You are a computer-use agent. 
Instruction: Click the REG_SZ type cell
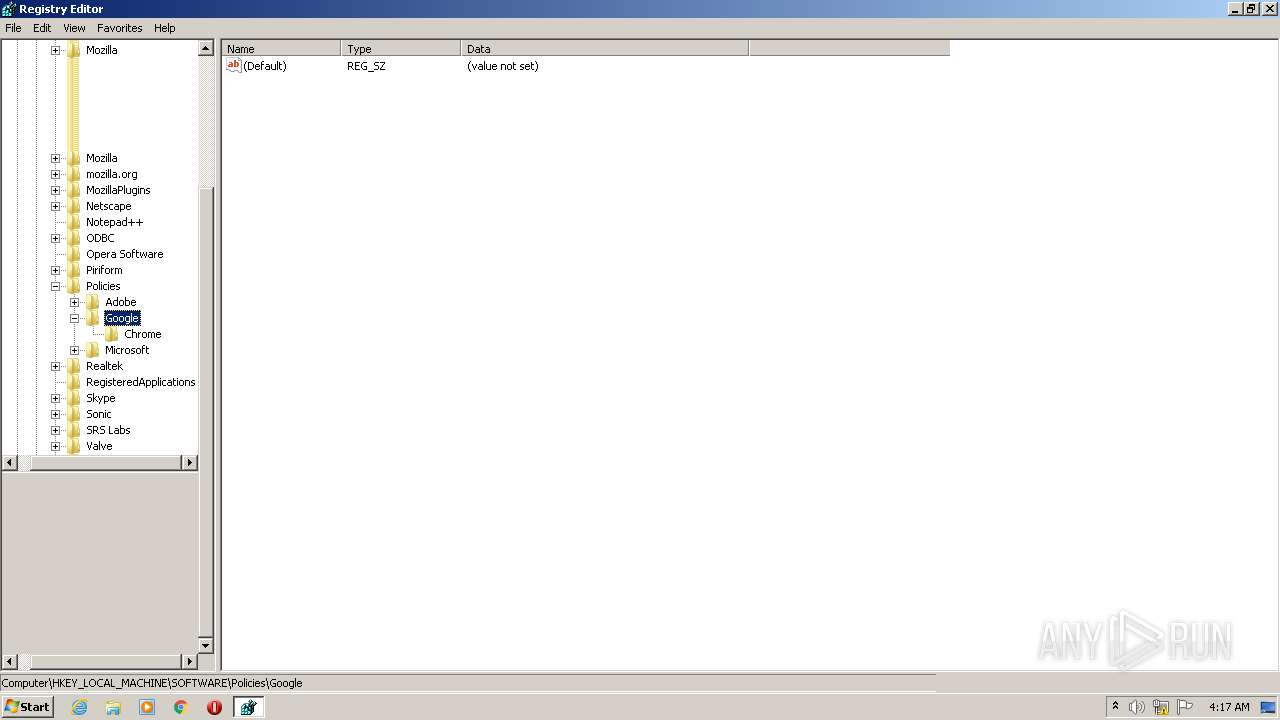[366, 66]
